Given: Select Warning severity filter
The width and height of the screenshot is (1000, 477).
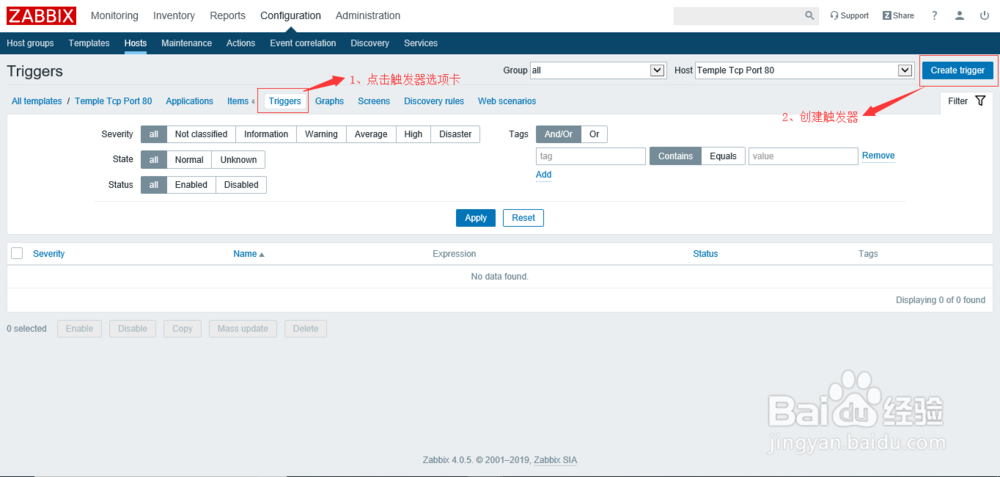Looking at the screenshot, I should click(x=321, y=134).
